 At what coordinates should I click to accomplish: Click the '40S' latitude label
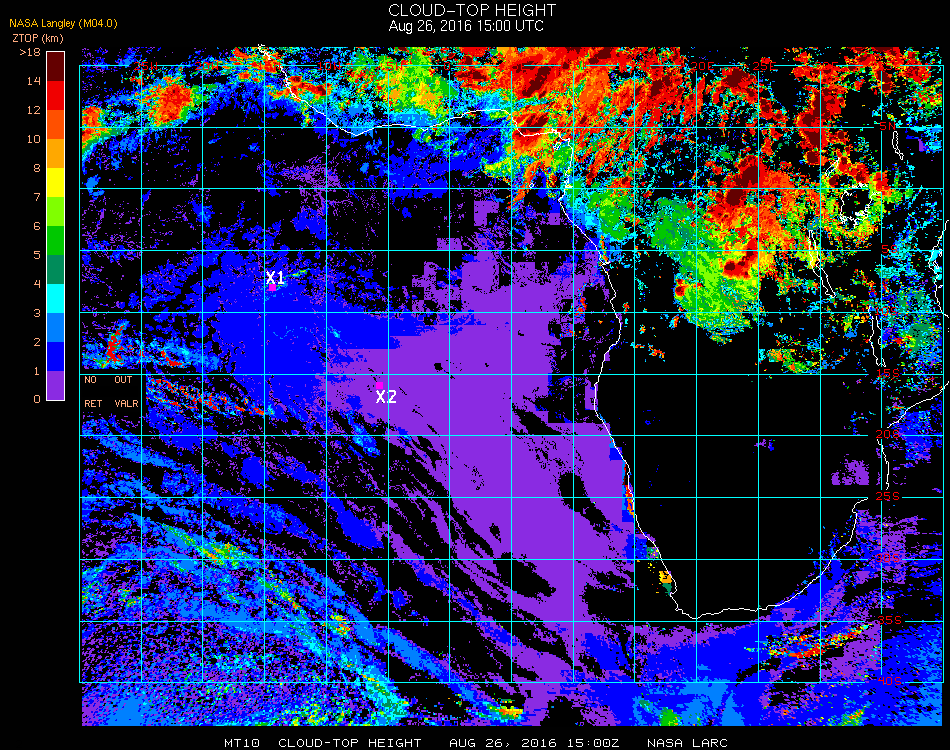click(890, 681)
